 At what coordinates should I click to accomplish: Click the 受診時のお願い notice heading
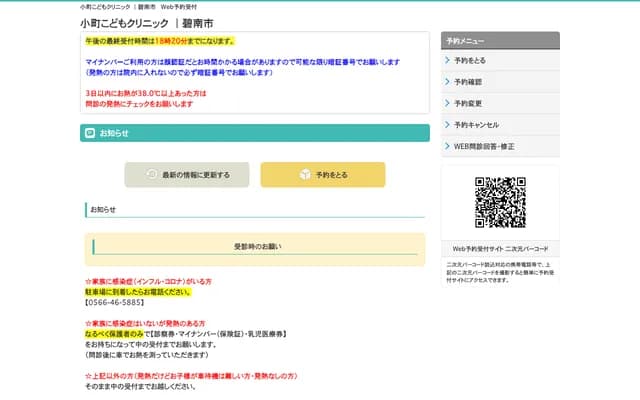point(257,246)
